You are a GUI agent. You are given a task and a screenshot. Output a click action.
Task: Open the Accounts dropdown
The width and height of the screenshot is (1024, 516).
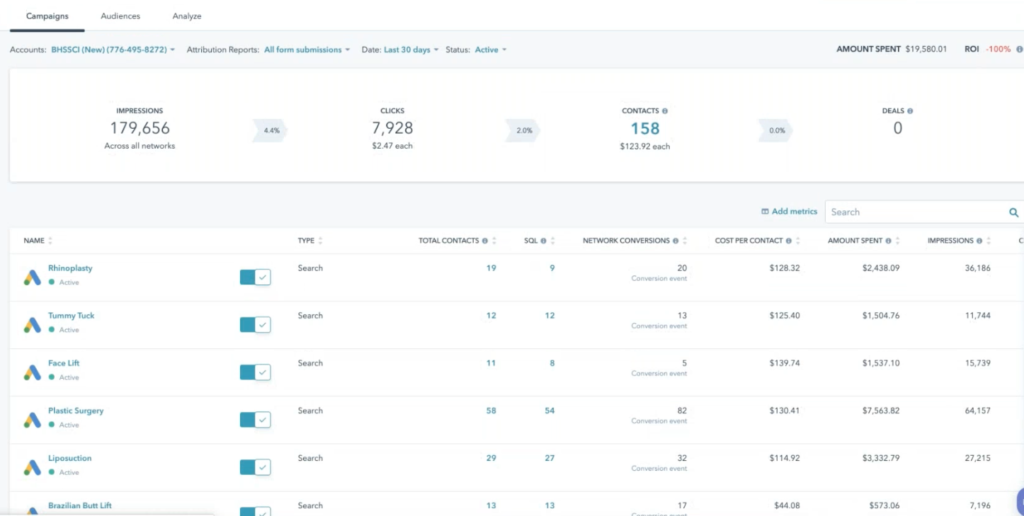(x=112, y=49)
